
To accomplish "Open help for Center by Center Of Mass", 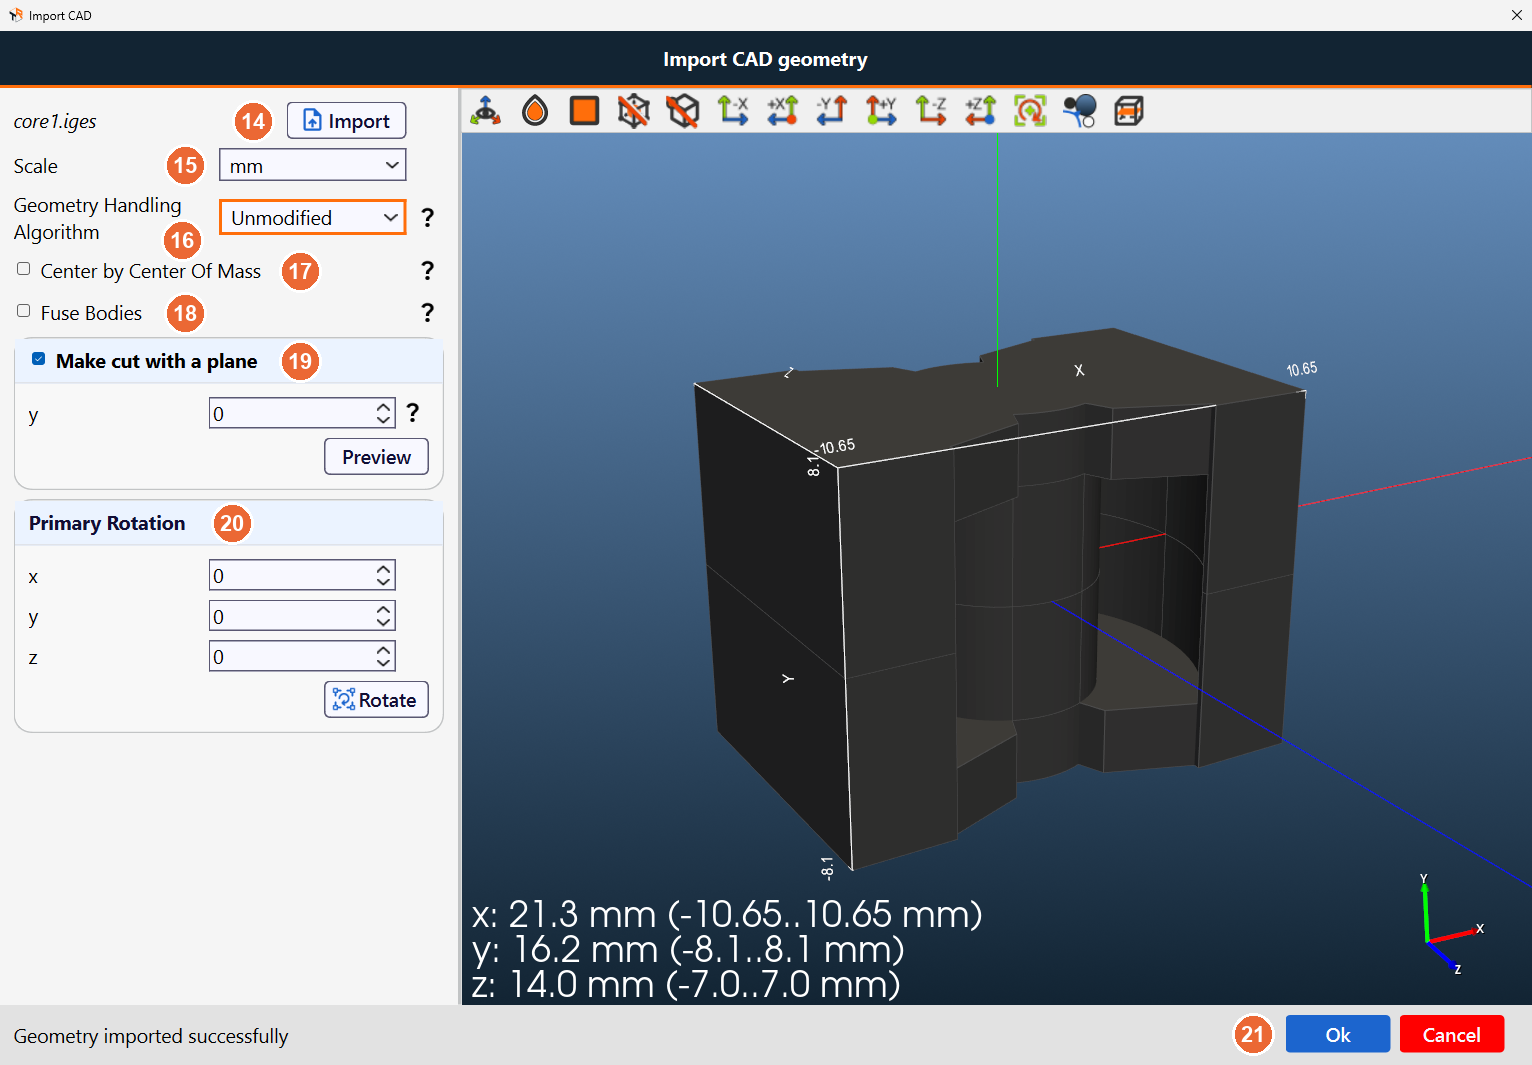I will (428, 270).
